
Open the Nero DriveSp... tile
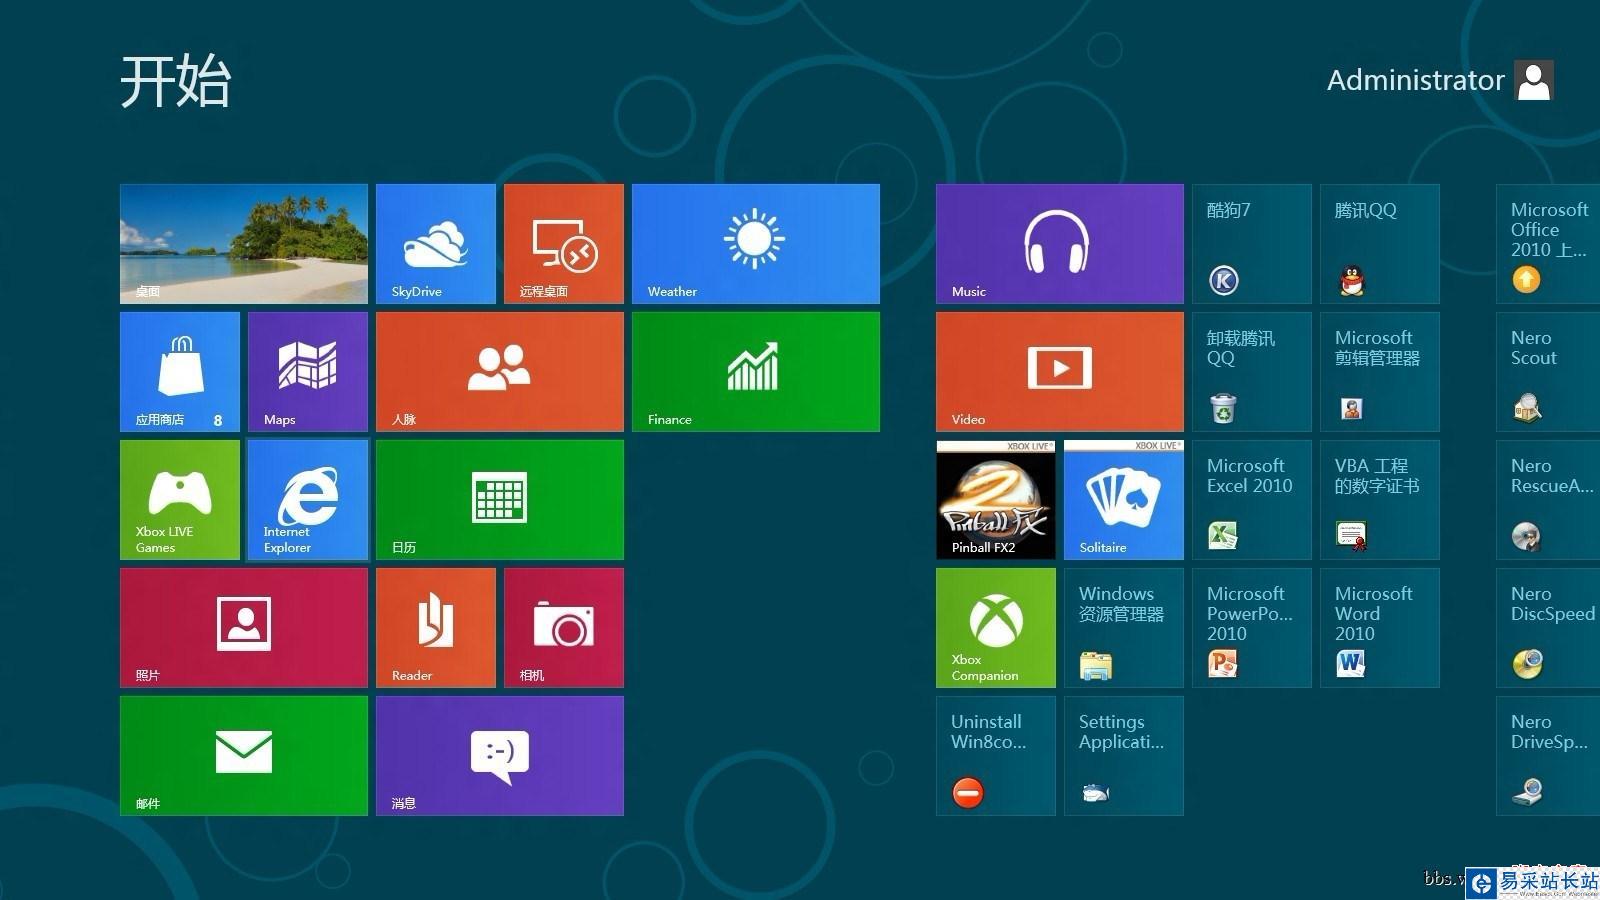pos(1548,756)
